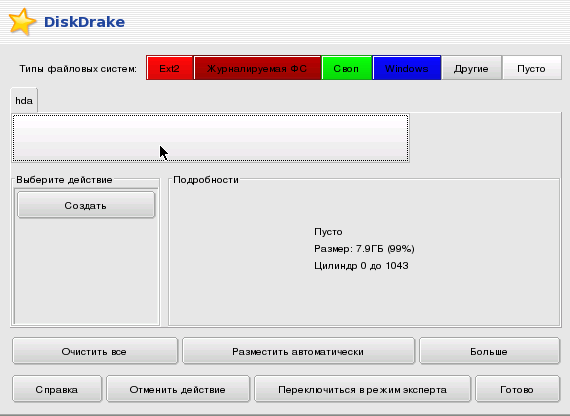Viewport: 570px width, 416px height.
Task: Click the DiskDrake star logo icon
Action: point(23,22)
